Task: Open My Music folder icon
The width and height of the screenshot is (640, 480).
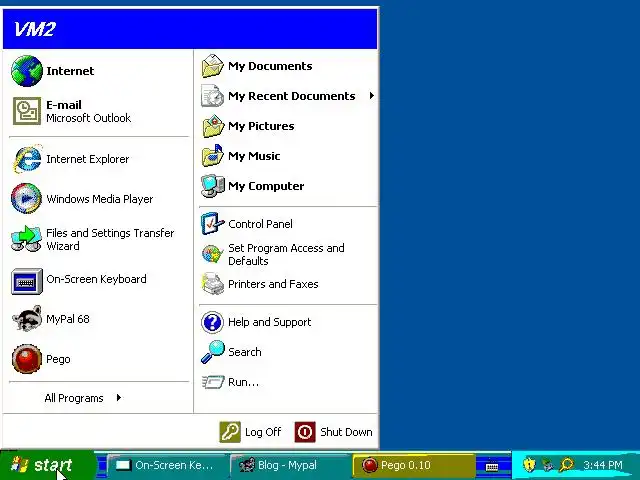Action: coord(213,156)
